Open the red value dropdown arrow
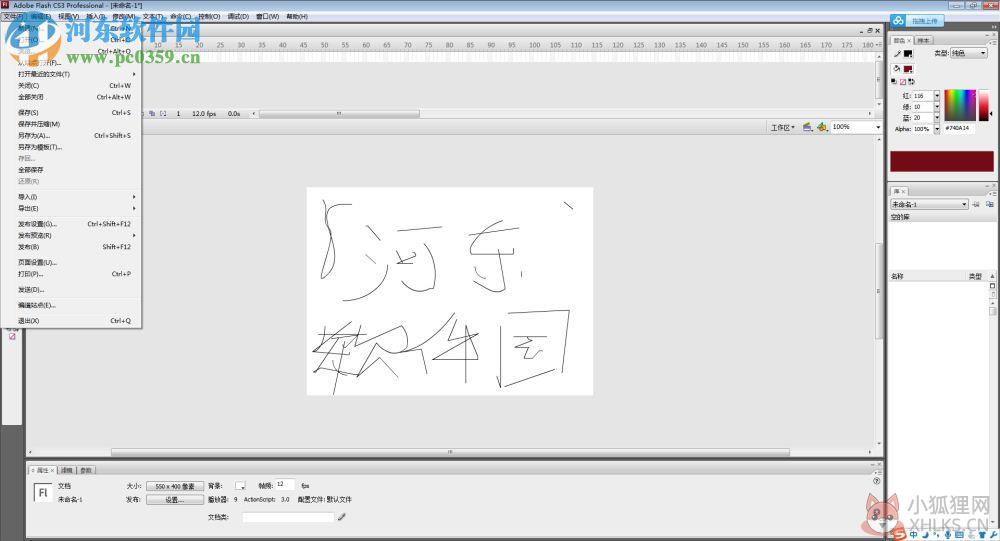This screenshot has height=541, width=1000. tap(937, 96)
